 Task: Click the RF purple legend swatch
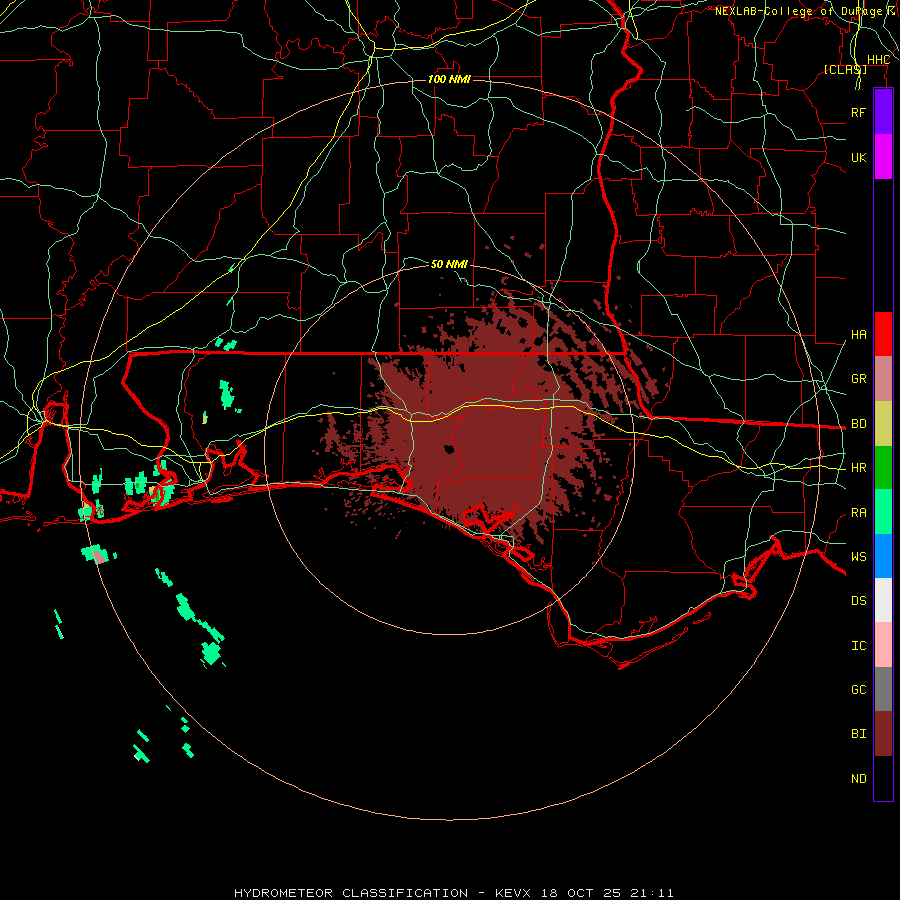(883, 111)
